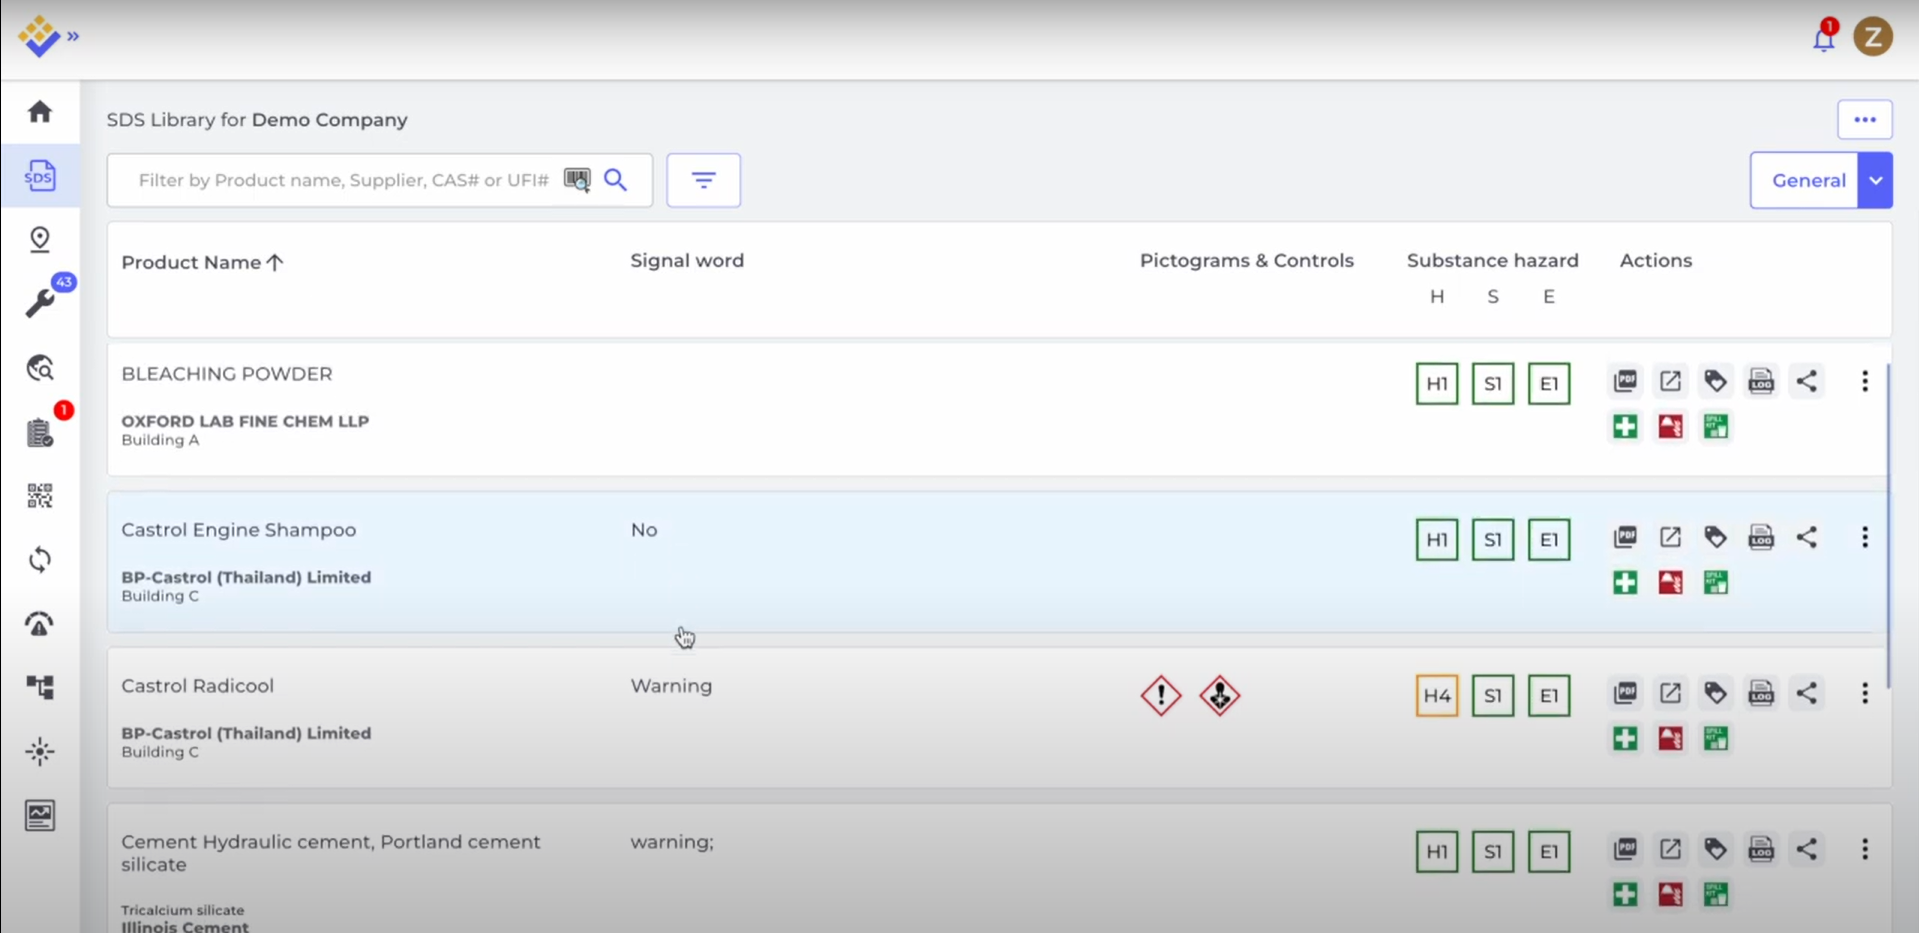Sort by Product Name column header

(x=202, y=262)
